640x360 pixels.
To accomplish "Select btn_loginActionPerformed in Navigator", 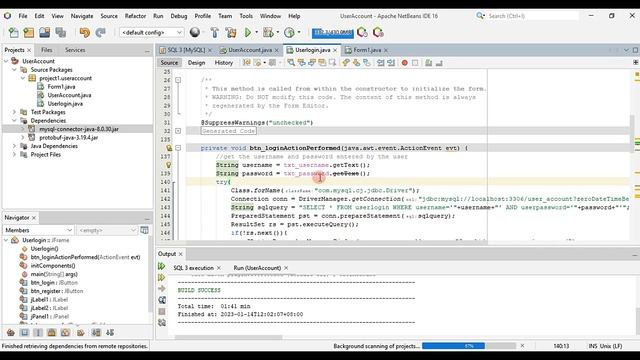I will (85, 257).
